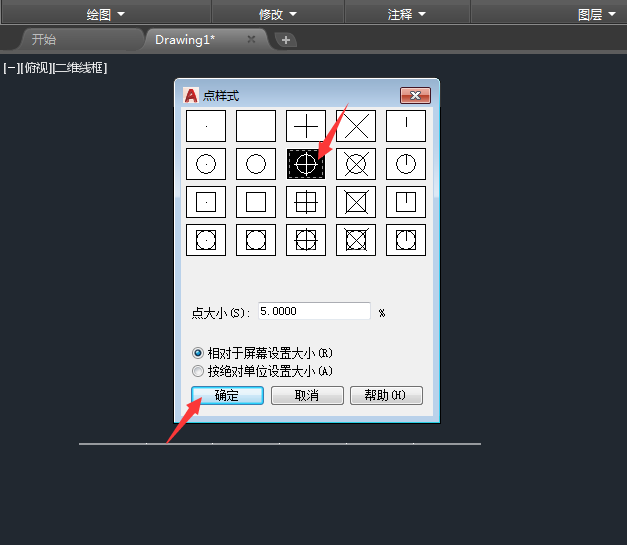Viewport: 627px width, 545px height.
Task: Click the horizontal line in the drawing area
Action: tap(280, 443)
